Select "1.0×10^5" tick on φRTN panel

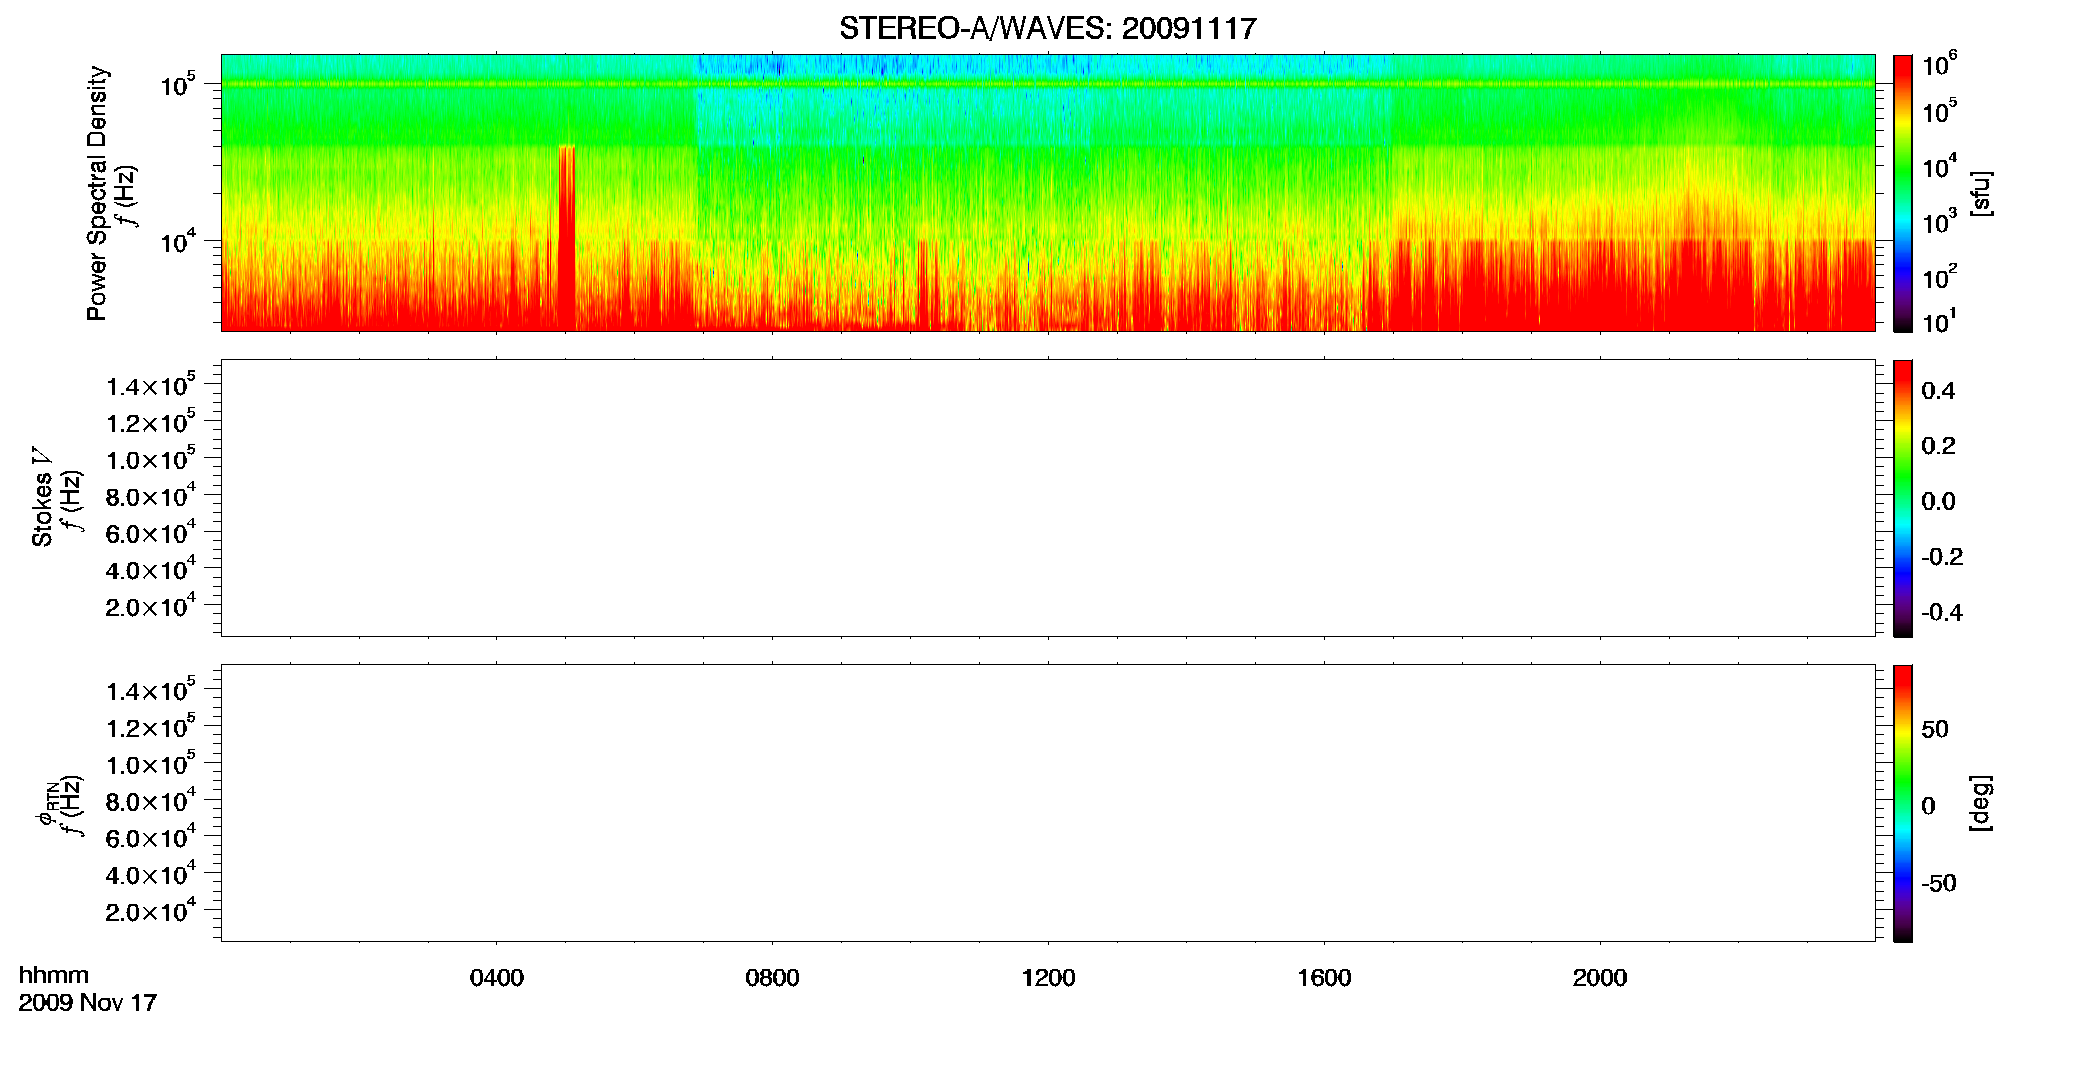coord(150,764)
